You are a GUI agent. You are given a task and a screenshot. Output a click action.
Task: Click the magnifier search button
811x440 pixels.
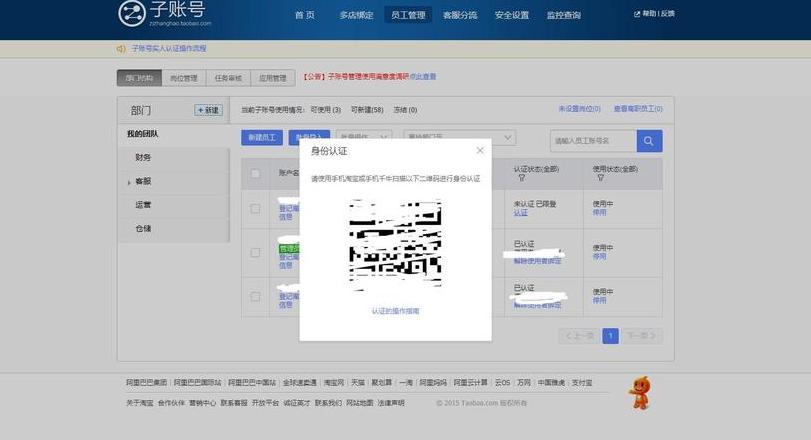coord(649,141)
